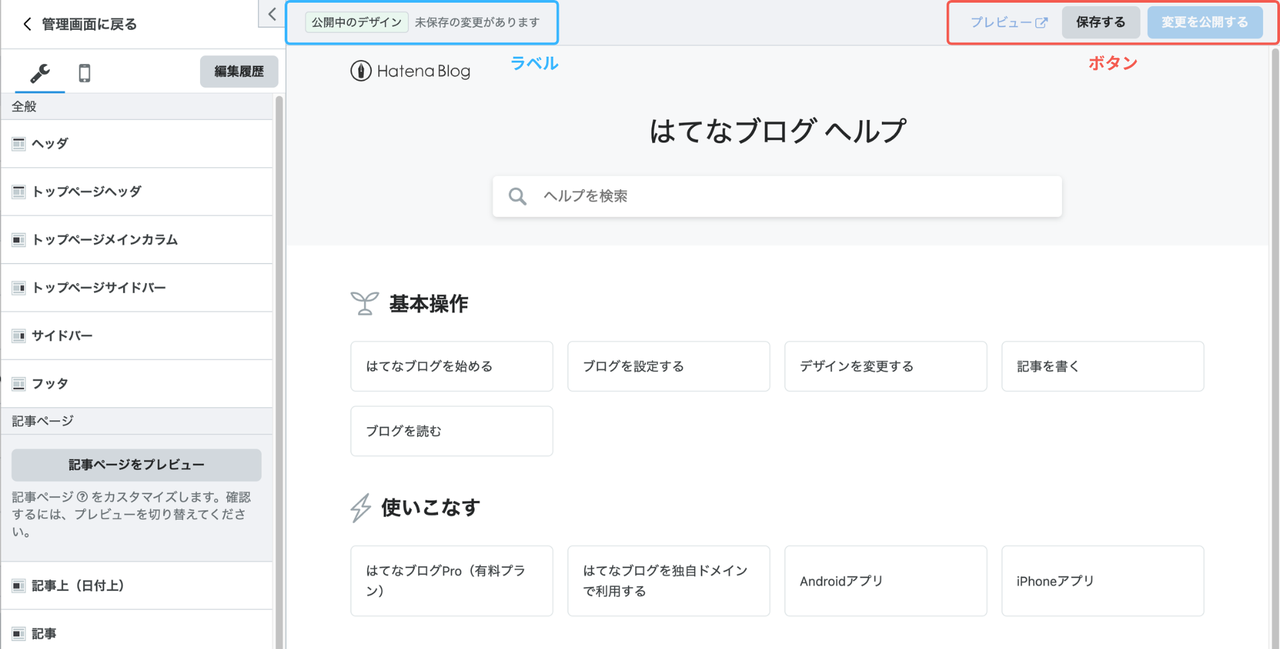Click the sprout icon beside 基本操作
1280x649 pixels.
[x=364, y=304]
